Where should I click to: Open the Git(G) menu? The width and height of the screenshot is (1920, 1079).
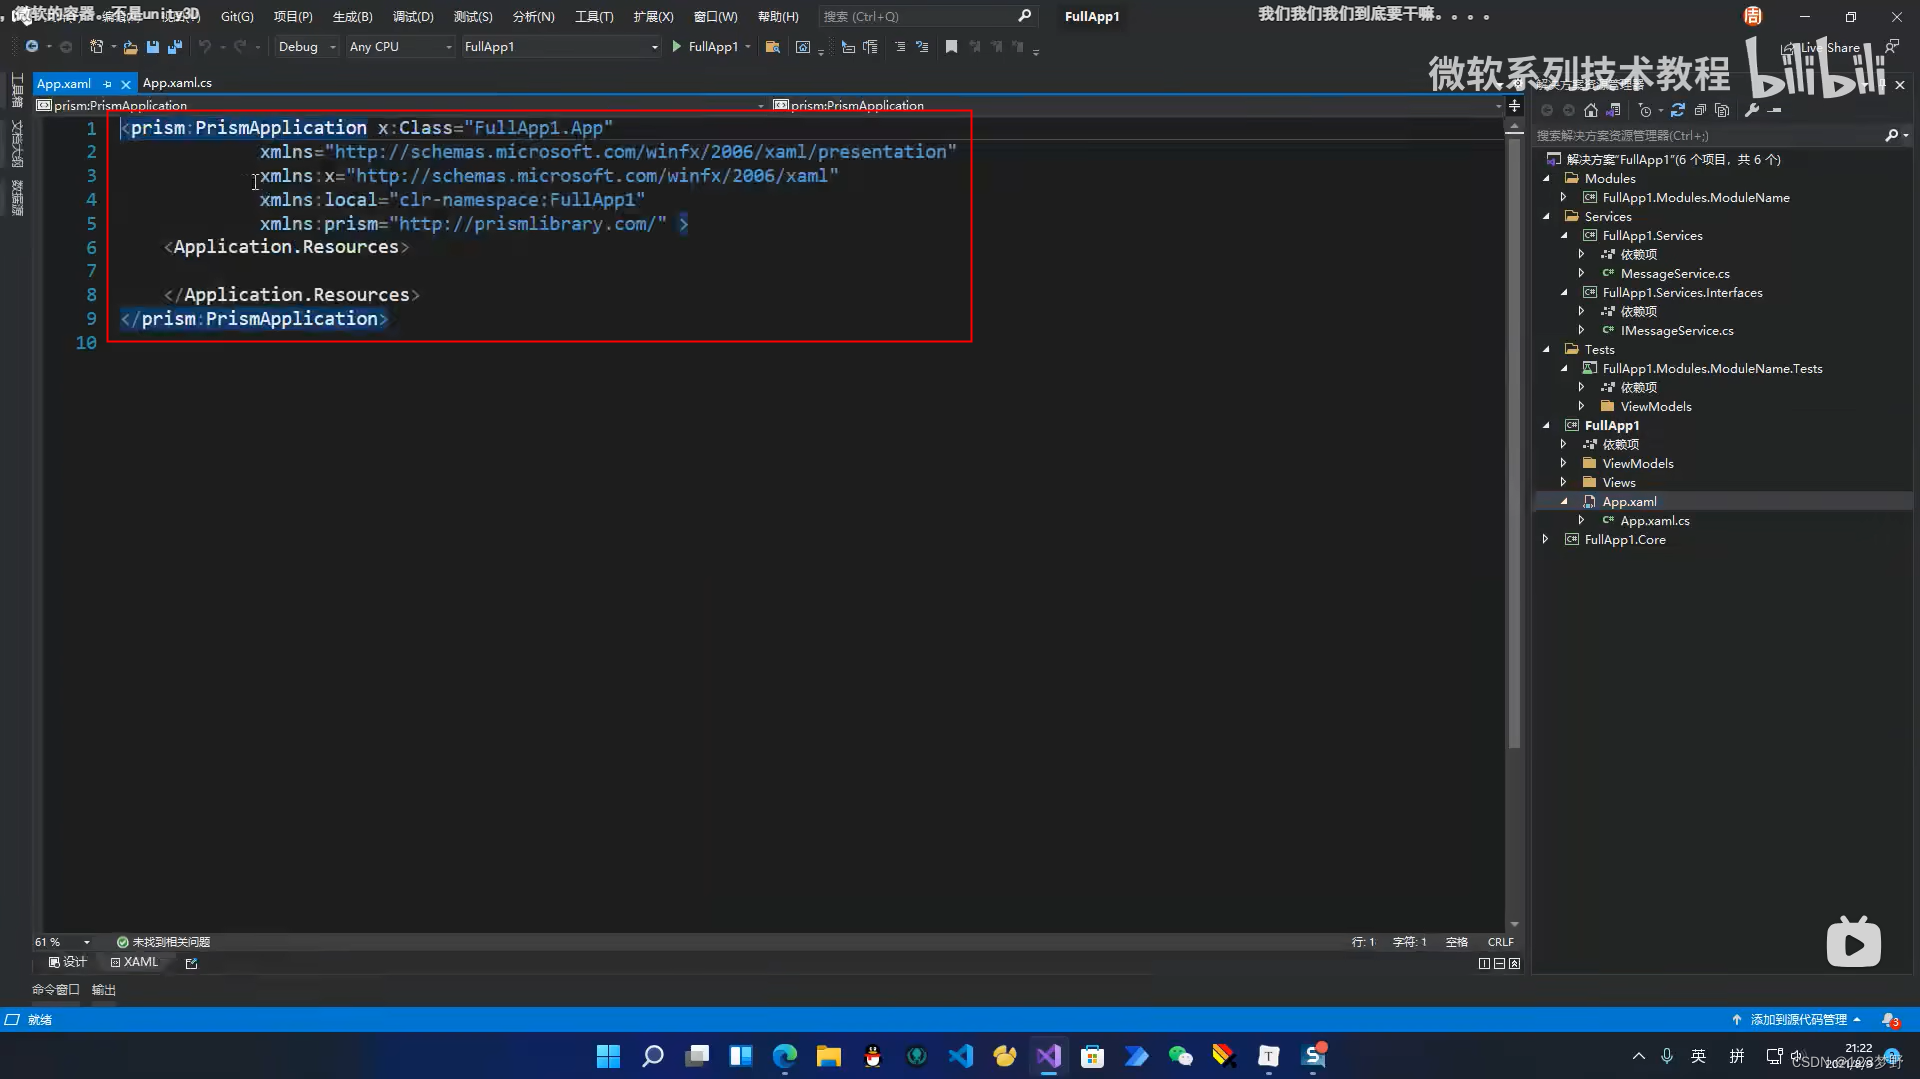[237, 17]
